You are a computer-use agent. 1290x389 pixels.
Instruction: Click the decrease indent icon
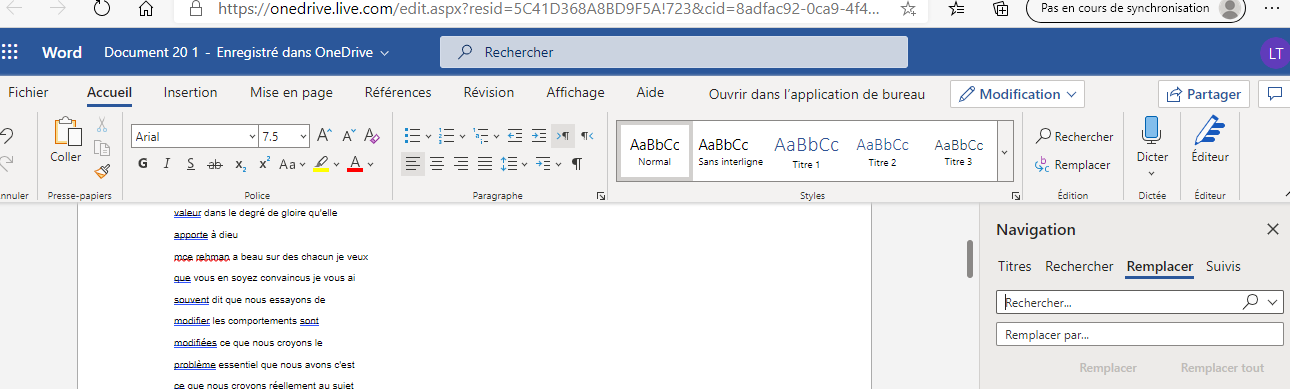515,136
